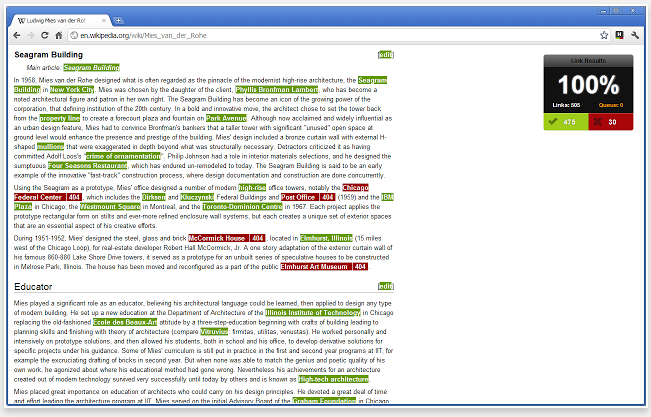651x417 pixels.
Task: Open the Toronto-Dominion Centre link
Action: pyautogui.click(x=242, y=207)
